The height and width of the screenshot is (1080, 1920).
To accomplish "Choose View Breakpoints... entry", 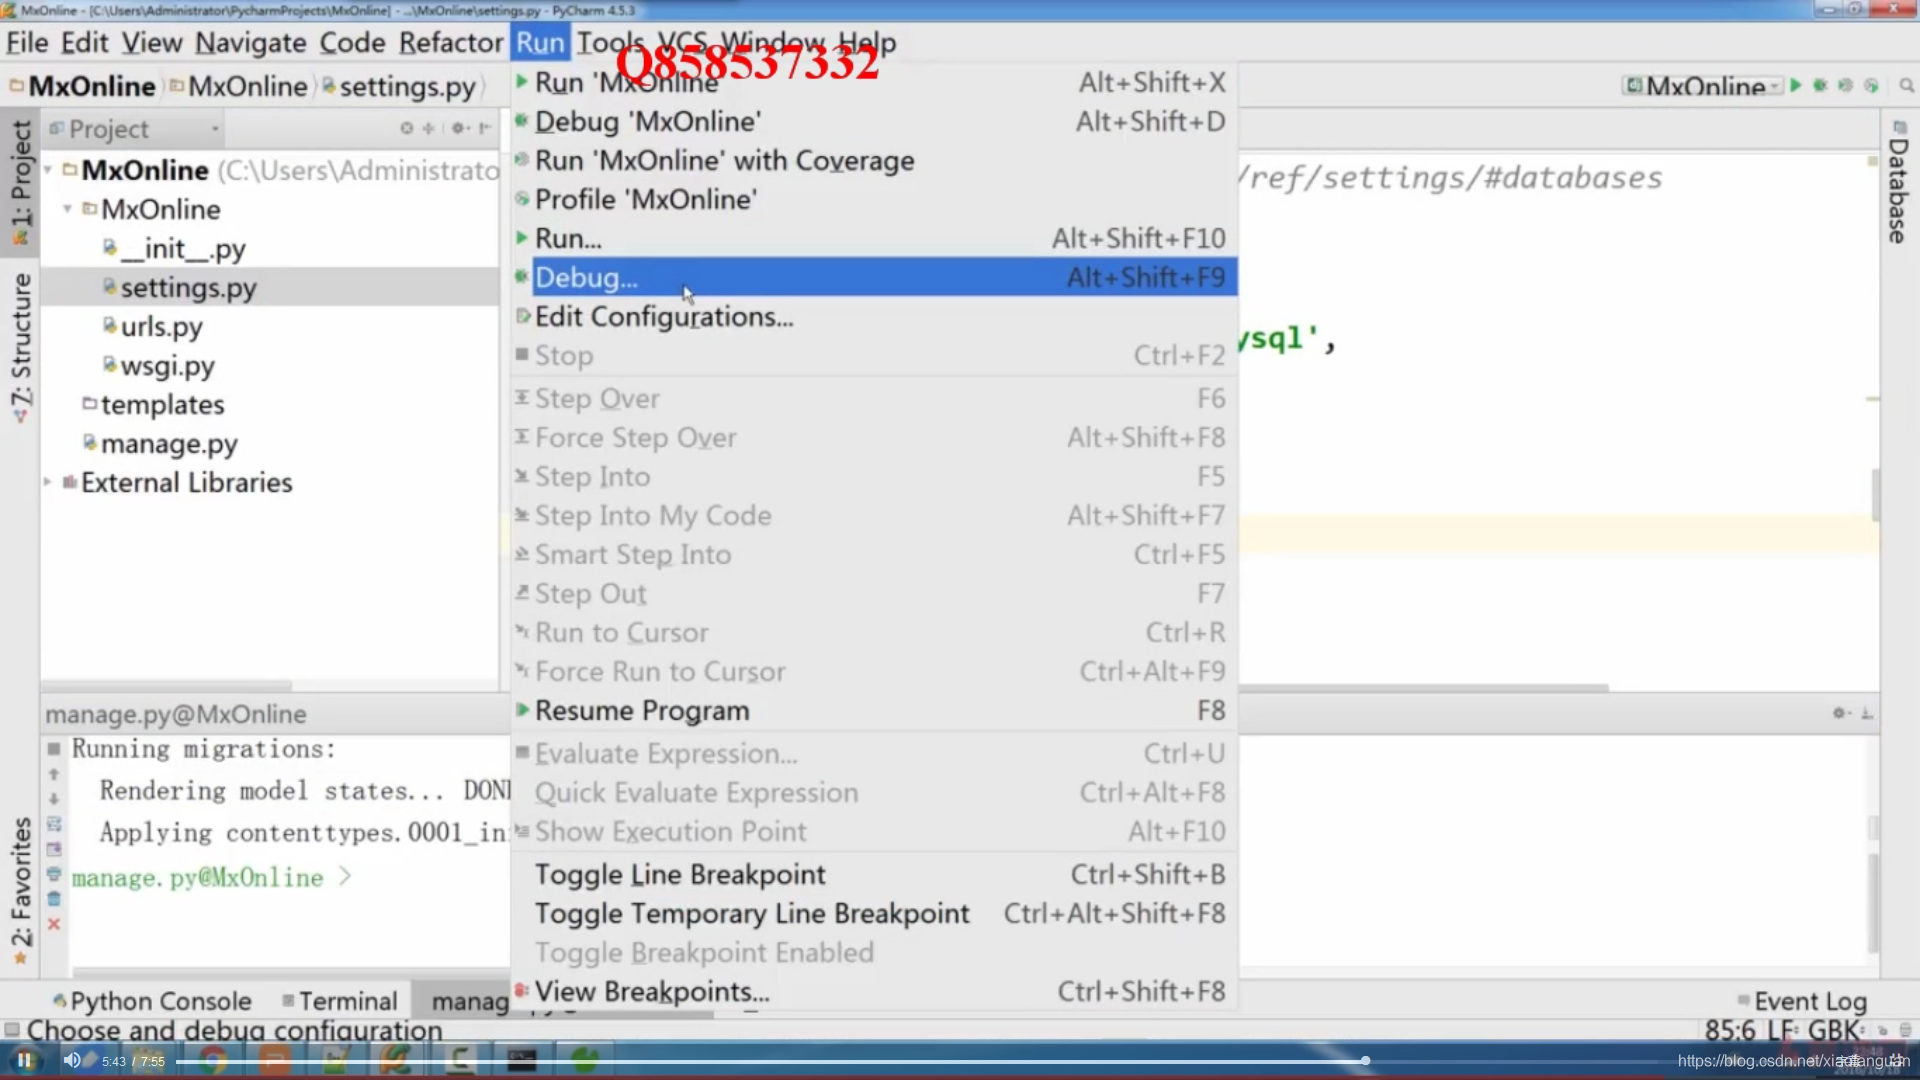I will pyautogui.click(x=874, y=991).
